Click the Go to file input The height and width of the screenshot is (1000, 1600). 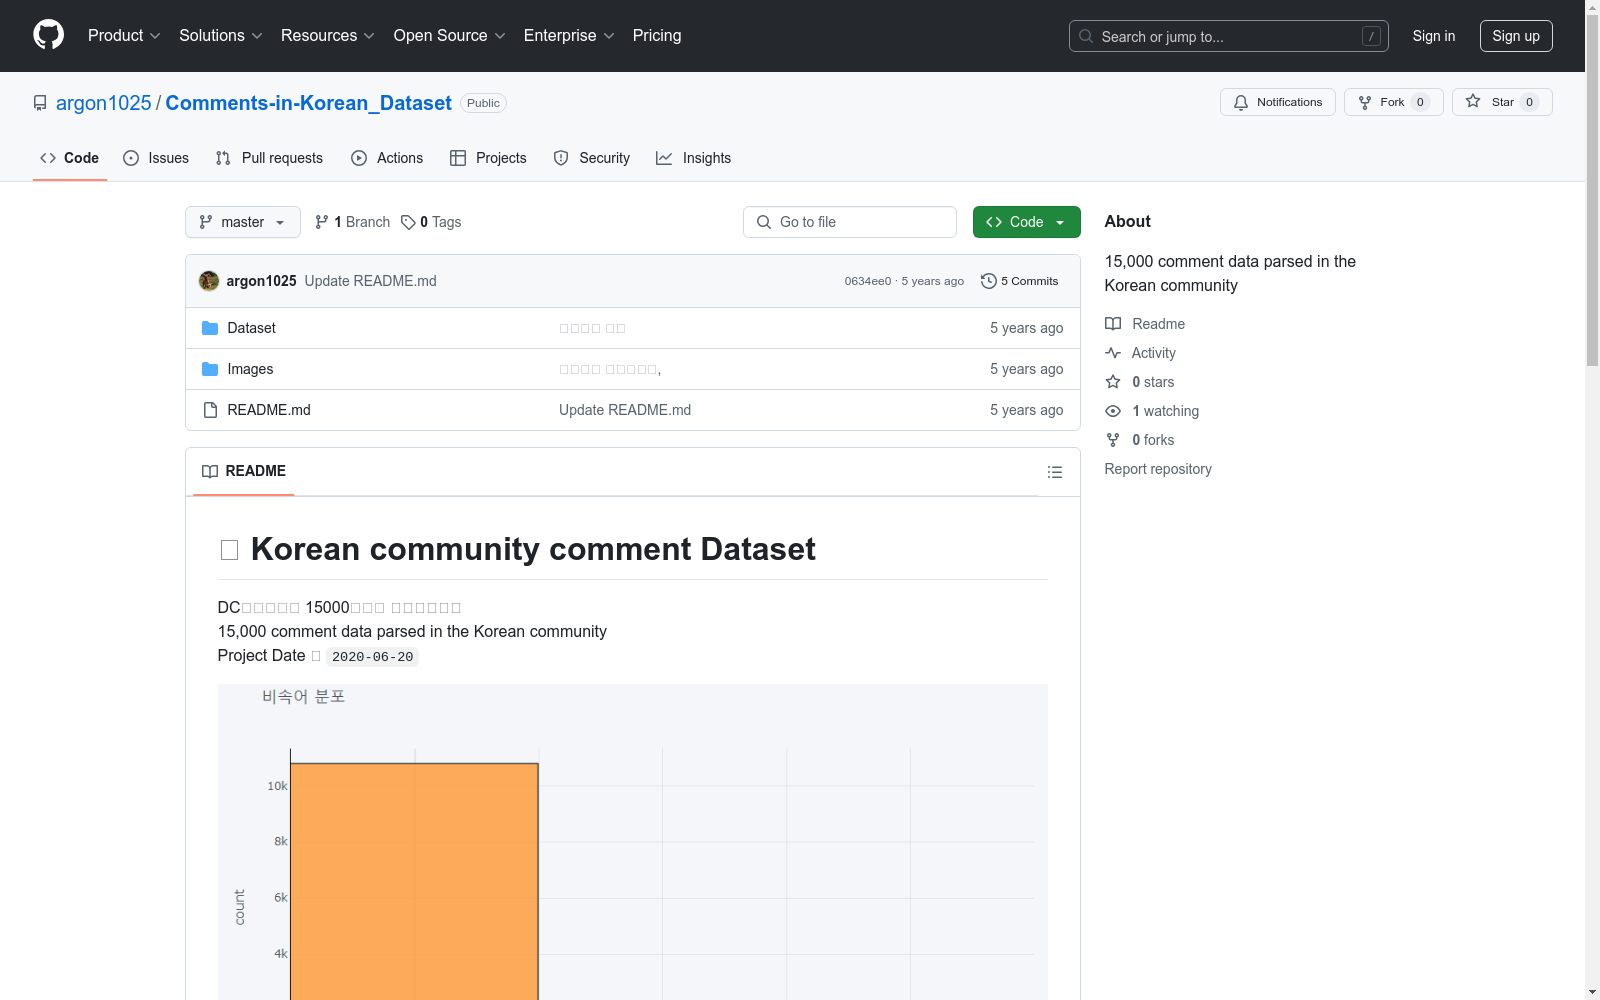click(x=850, y=222)
